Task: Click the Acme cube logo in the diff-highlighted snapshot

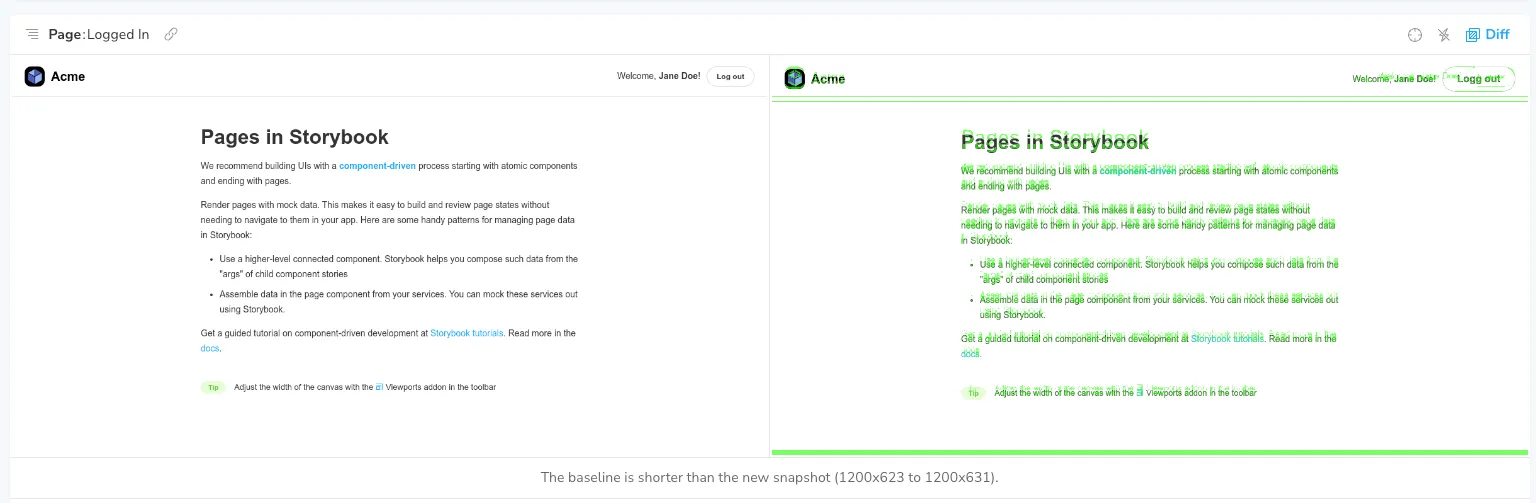Action: (795, 78)
